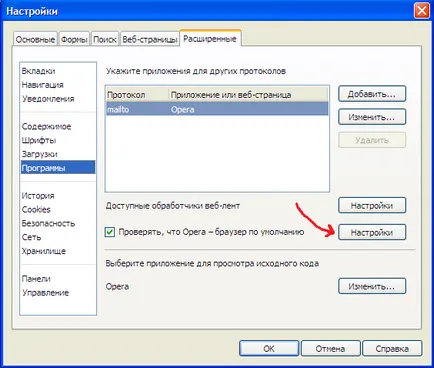Select Безопасность in the sidebar list

48,223
